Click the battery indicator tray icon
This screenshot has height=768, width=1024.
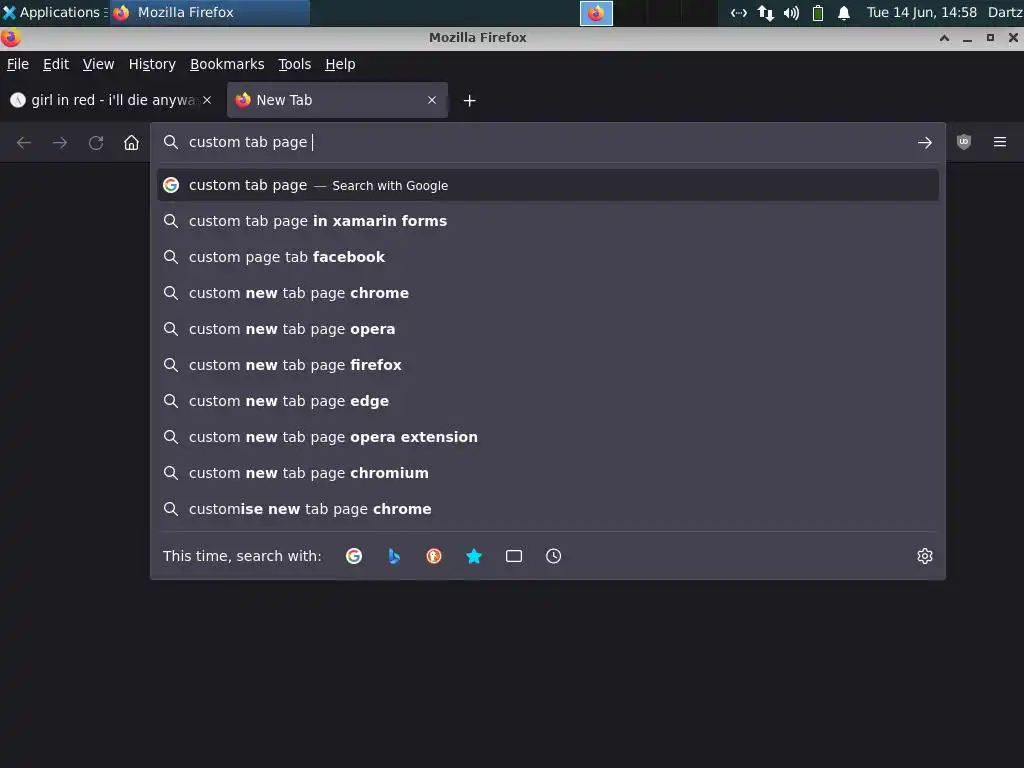pos(818,12)
